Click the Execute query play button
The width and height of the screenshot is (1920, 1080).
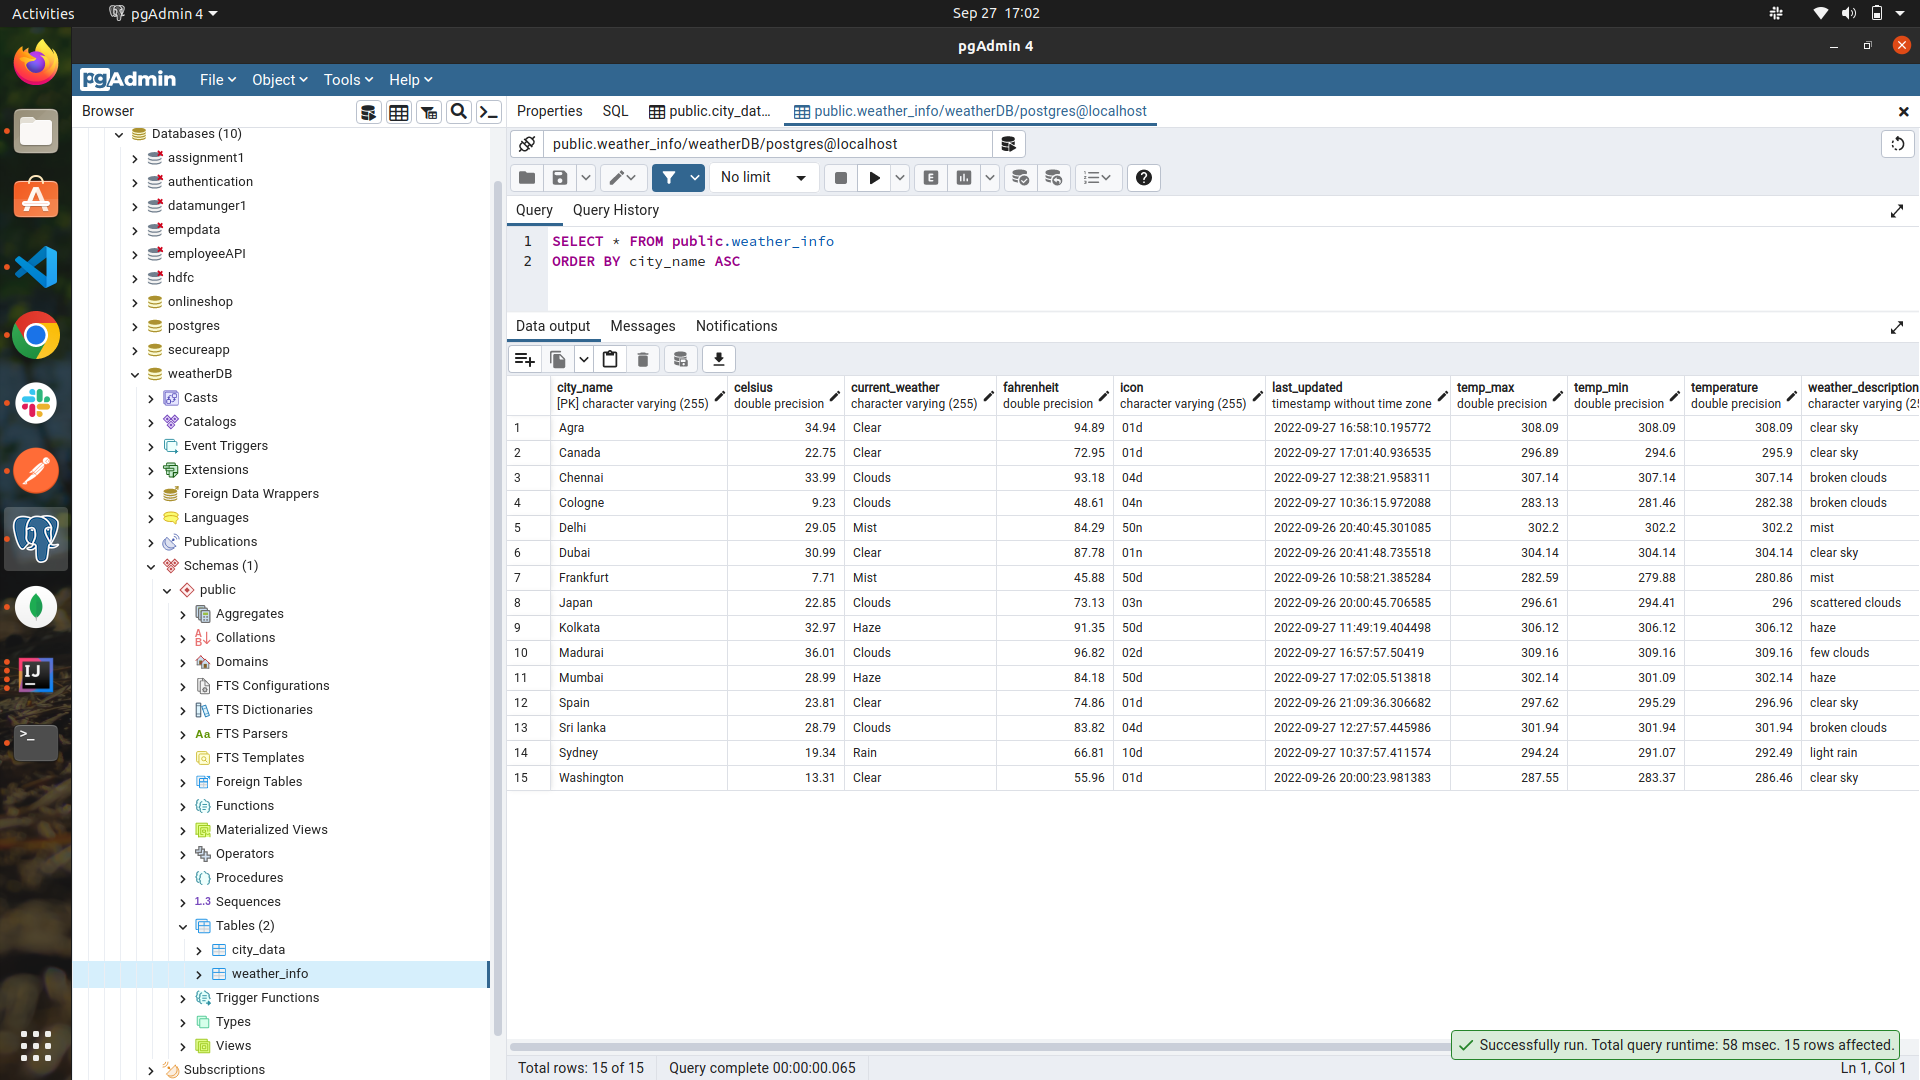click(874, 178)
